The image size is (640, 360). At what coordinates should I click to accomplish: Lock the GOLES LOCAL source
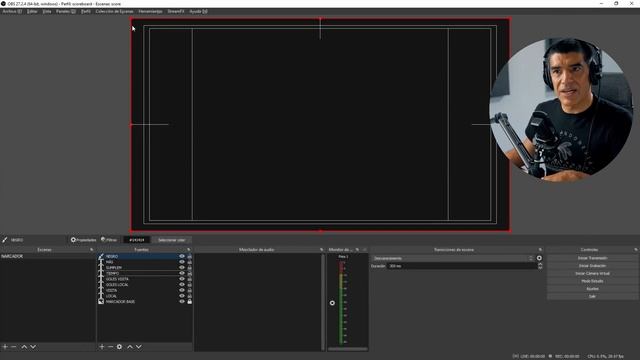[189, 284]
